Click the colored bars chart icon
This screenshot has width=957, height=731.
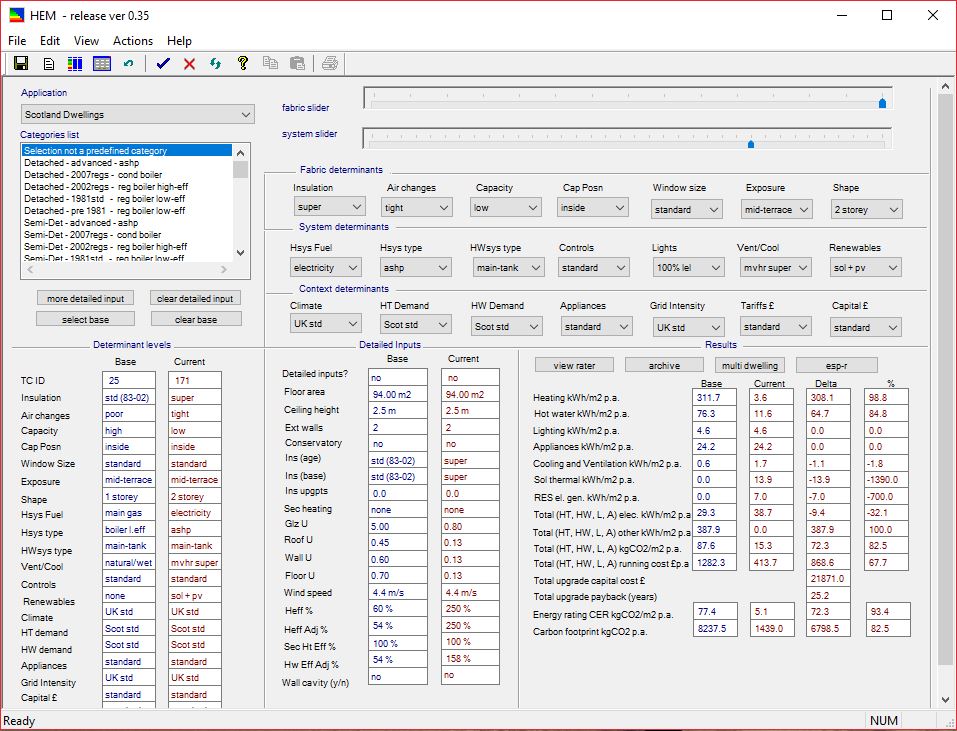[x=75, y=64]
